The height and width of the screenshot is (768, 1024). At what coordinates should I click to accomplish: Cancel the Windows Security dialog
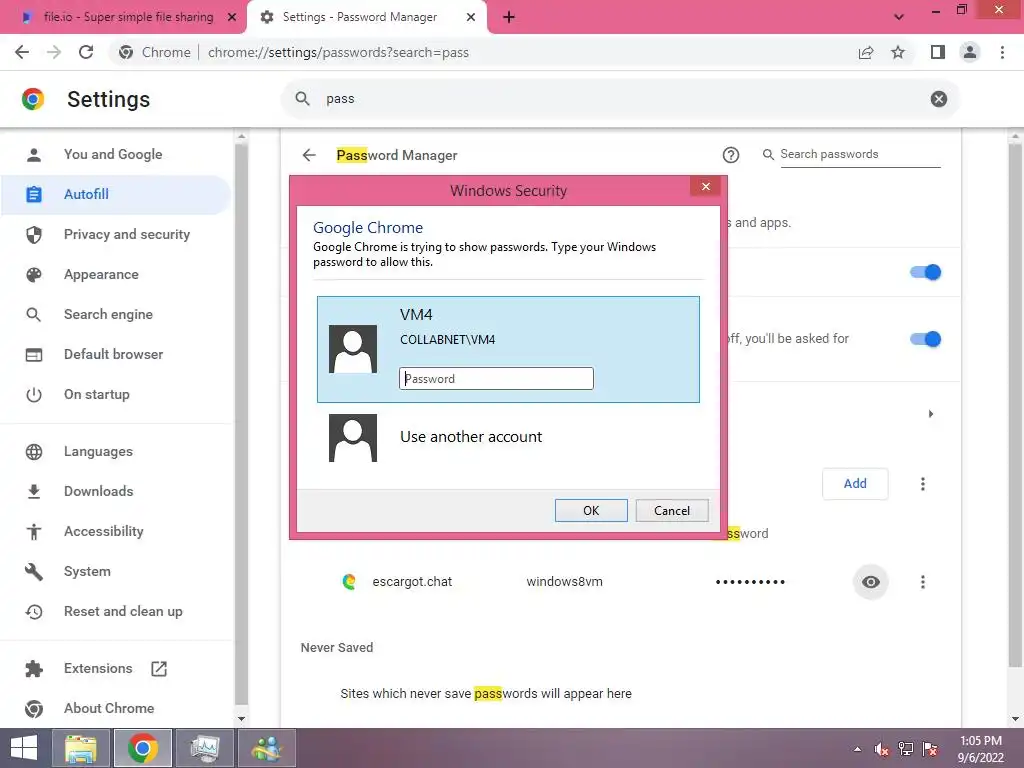pyautogui.click(x=671, y=511)
